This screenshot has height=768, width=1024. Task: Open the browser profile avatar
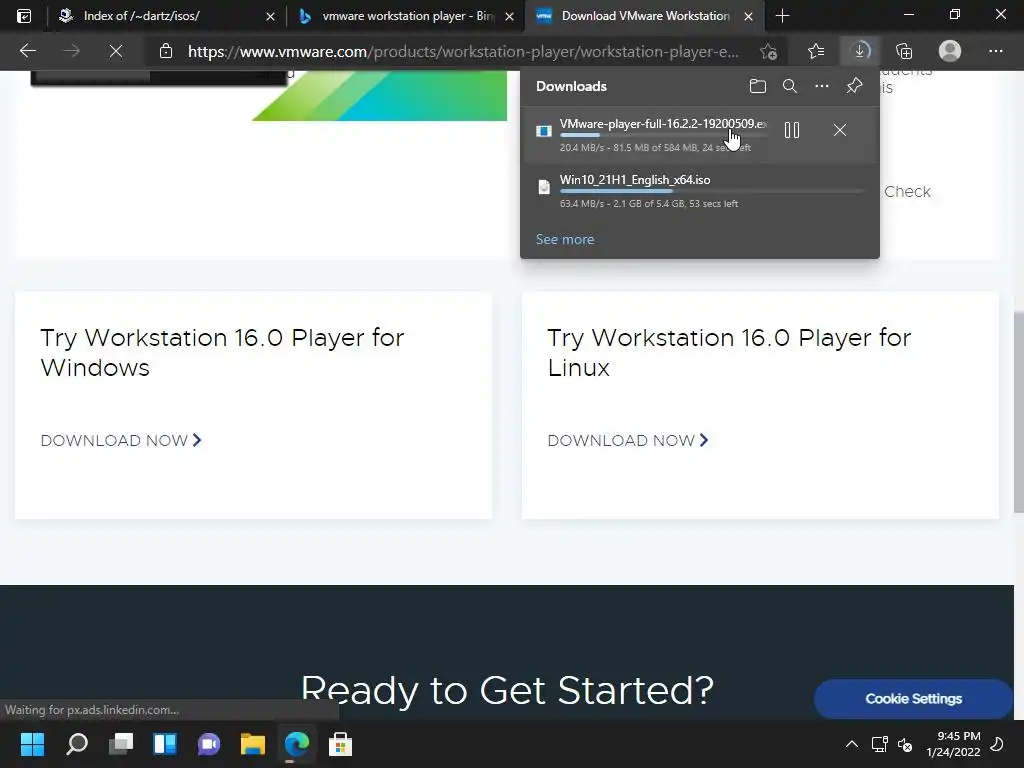click(x=950, y=51)
